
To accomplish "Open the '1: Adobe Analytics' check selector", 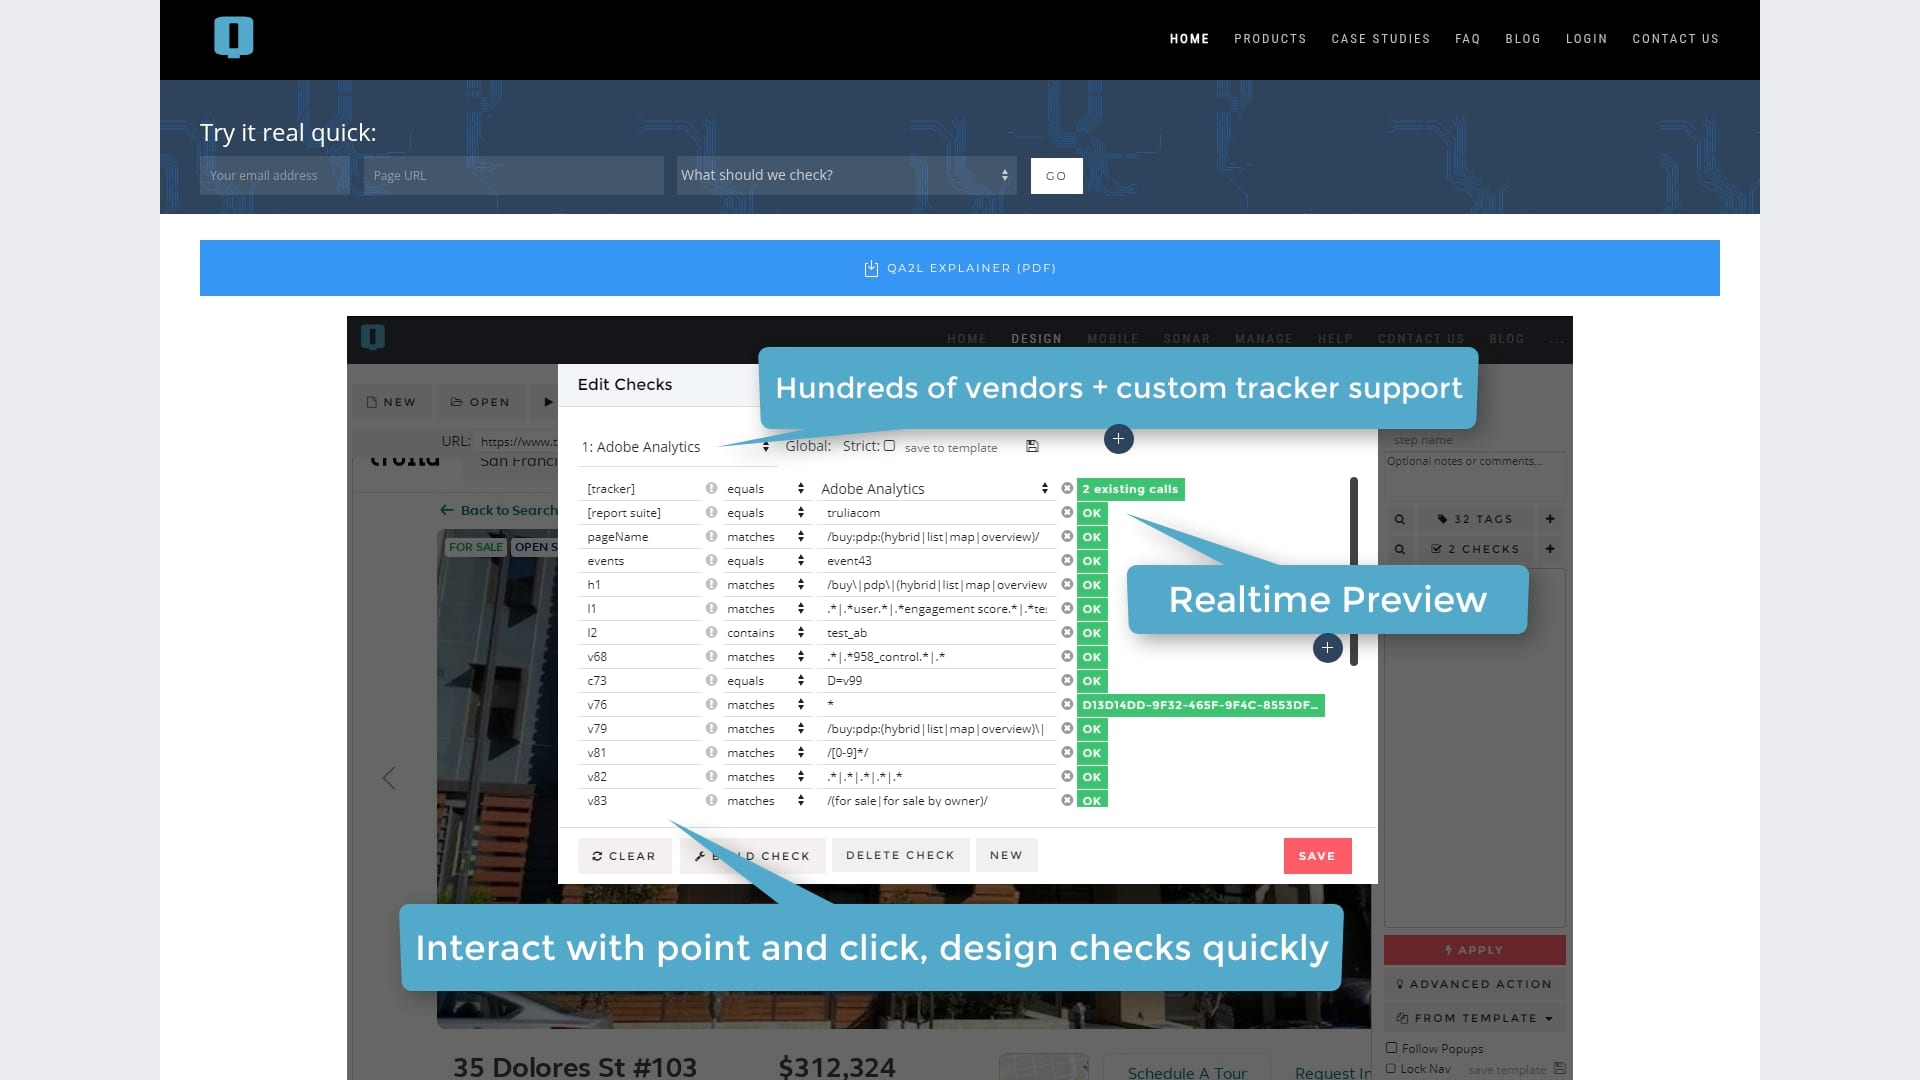I will pyautogui.click(x=676, y=447).
